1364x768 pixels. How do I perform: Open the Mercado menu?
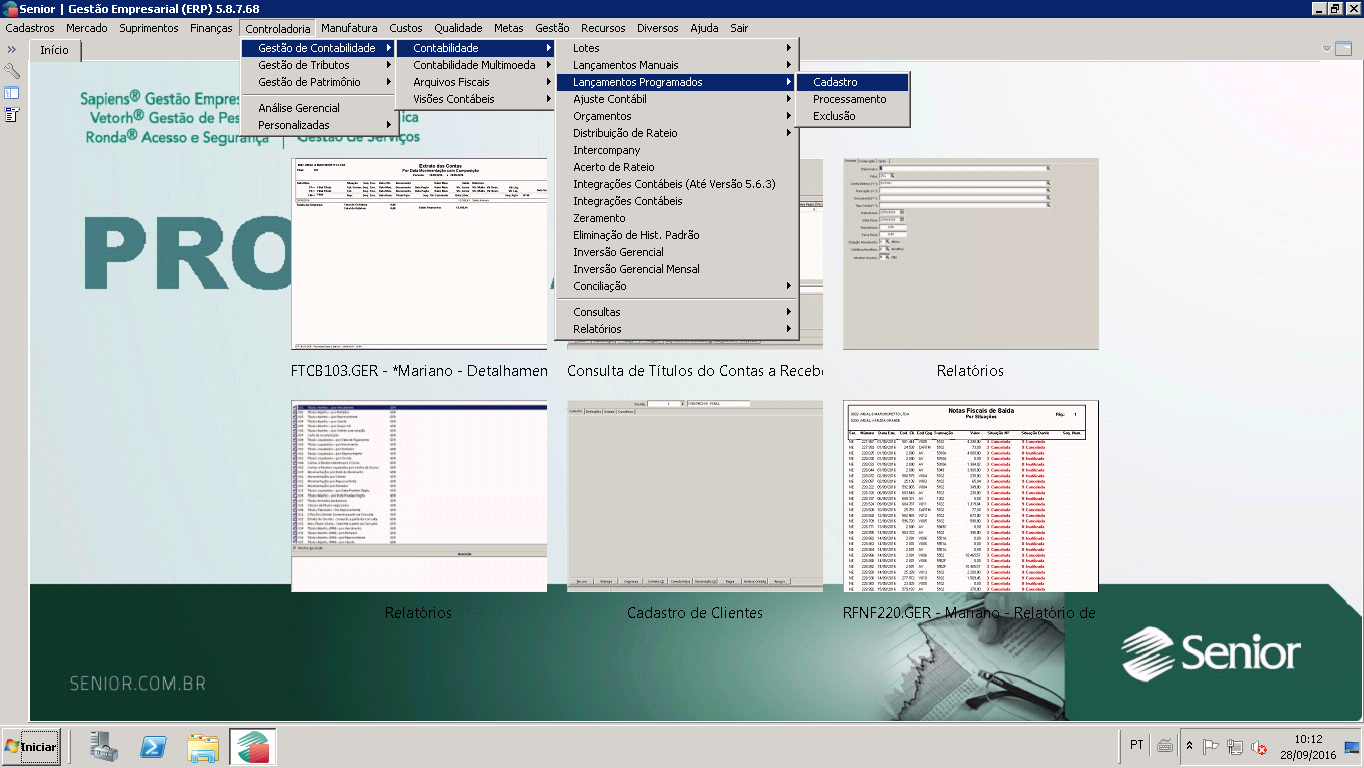[x=87, y=28]
